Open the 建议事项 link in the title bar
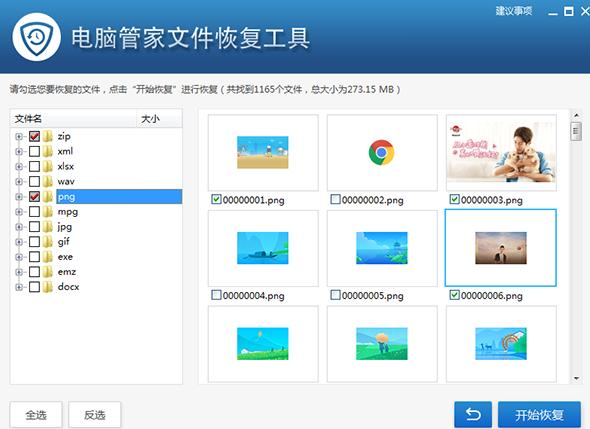The width and height of the screenshot is (590, 429). [514, 11]
